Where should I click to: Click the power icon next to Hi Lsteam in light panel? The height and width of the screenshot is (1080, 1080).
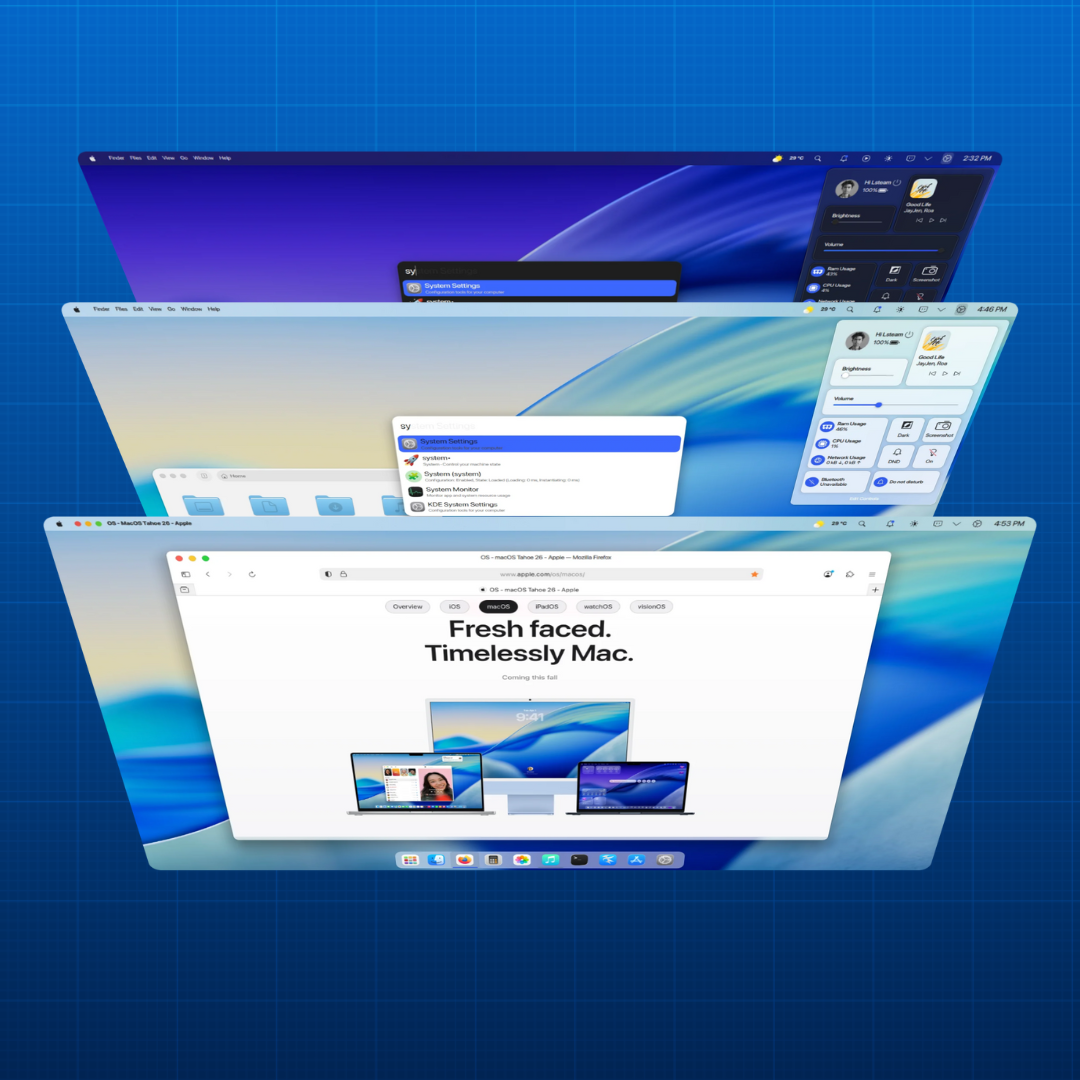point(909,334)
